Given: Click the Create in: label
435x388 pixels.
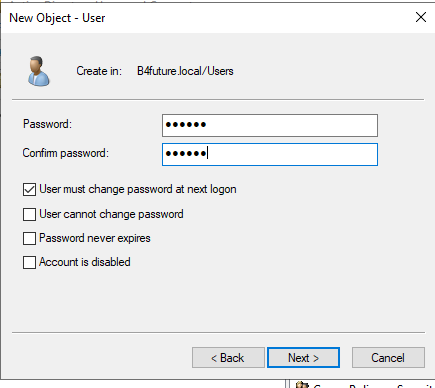Looking at the screenshot, I should 99,71.
